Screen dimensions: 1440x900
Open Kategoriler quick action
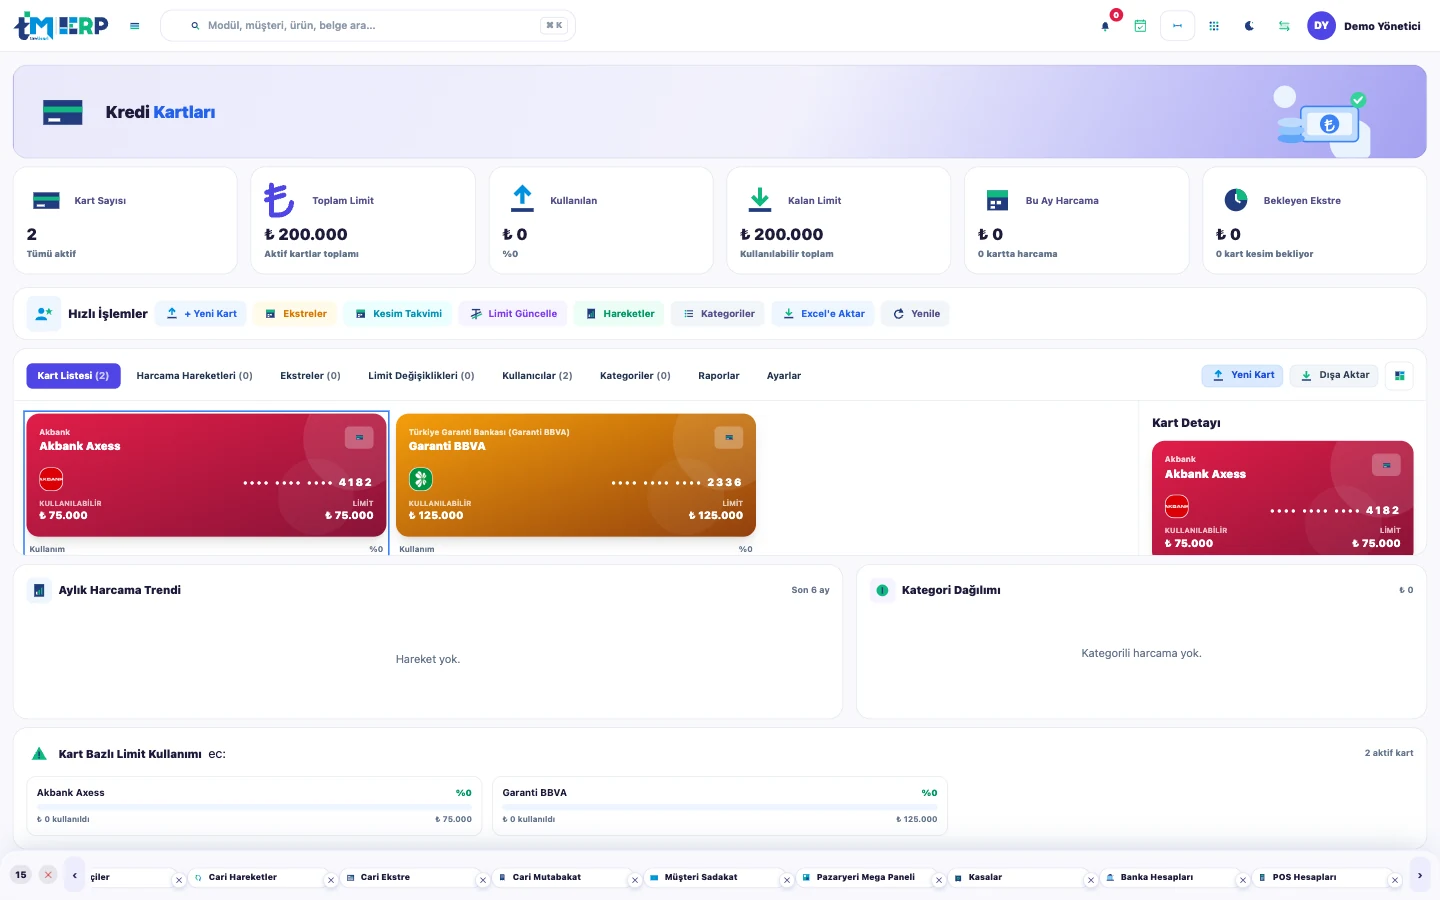click(718, 314)
